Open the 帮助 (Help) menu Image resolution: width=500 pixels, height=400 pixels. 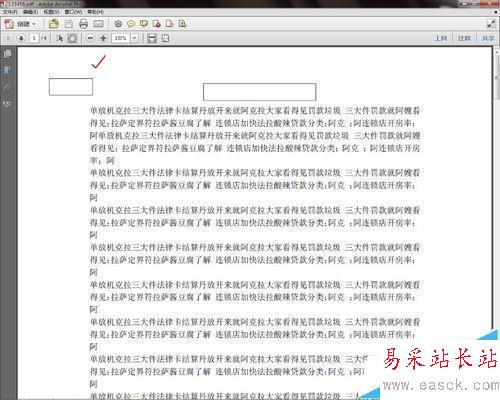point(96,12)
